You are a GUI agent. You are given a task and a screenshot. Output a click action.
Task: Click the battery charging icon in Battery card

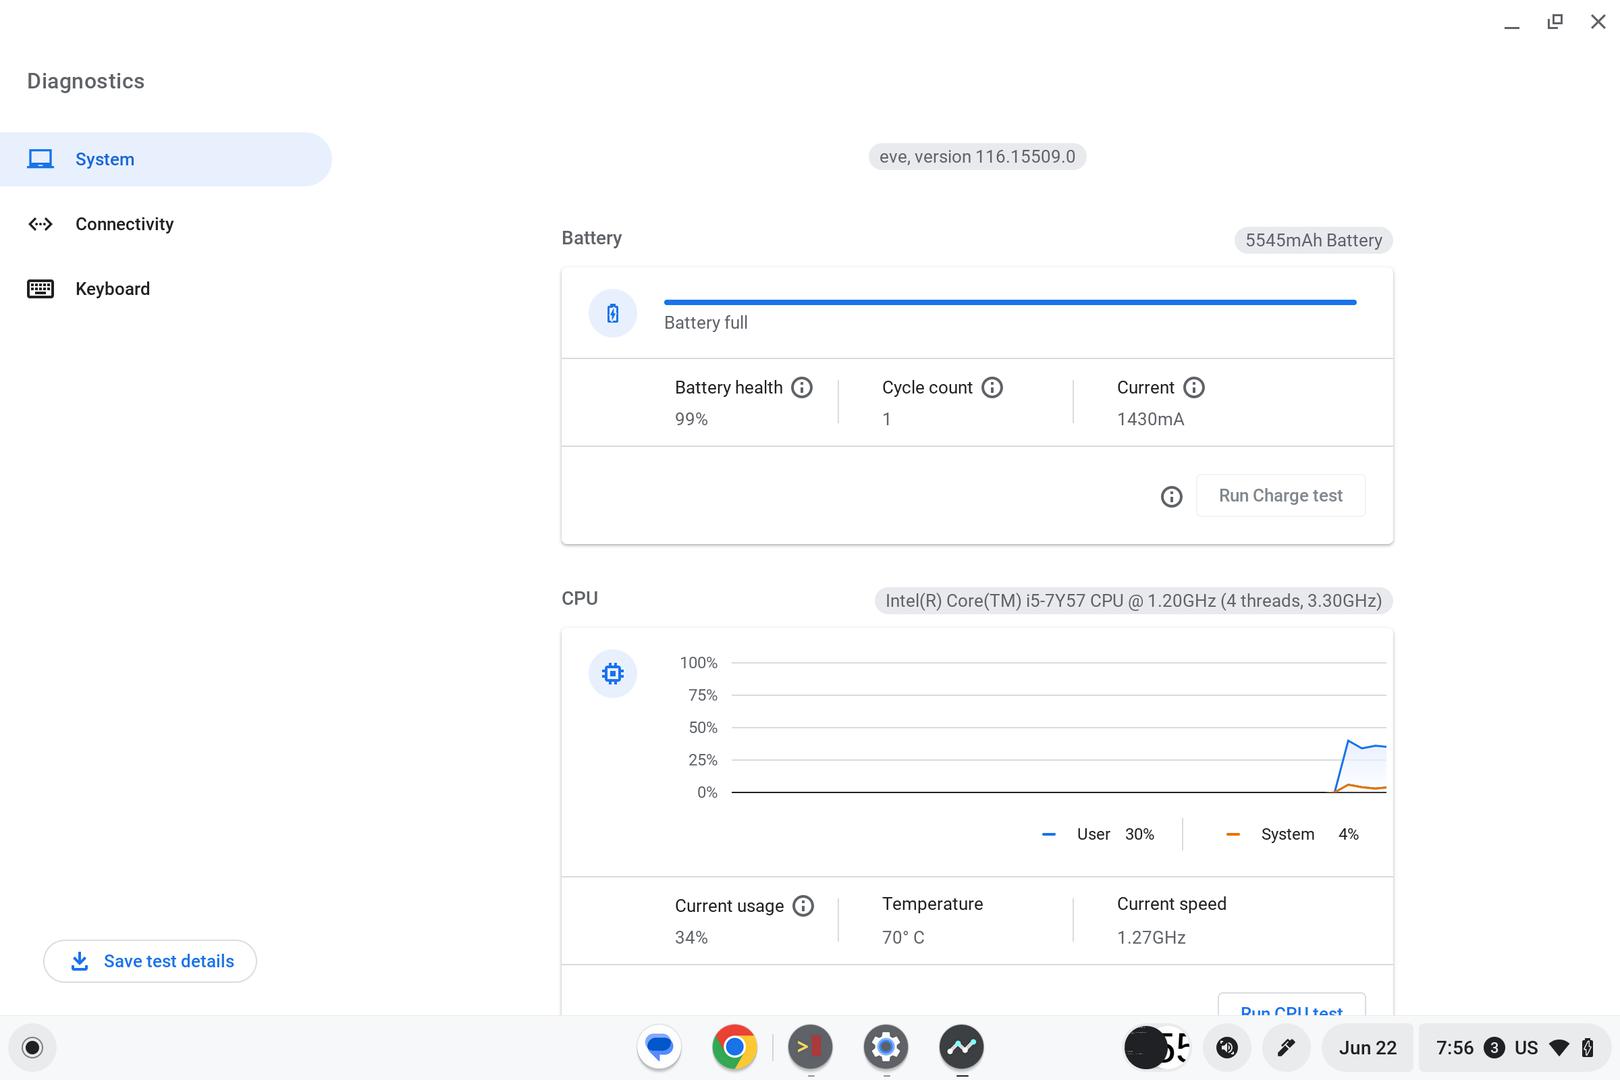point(613,314)
